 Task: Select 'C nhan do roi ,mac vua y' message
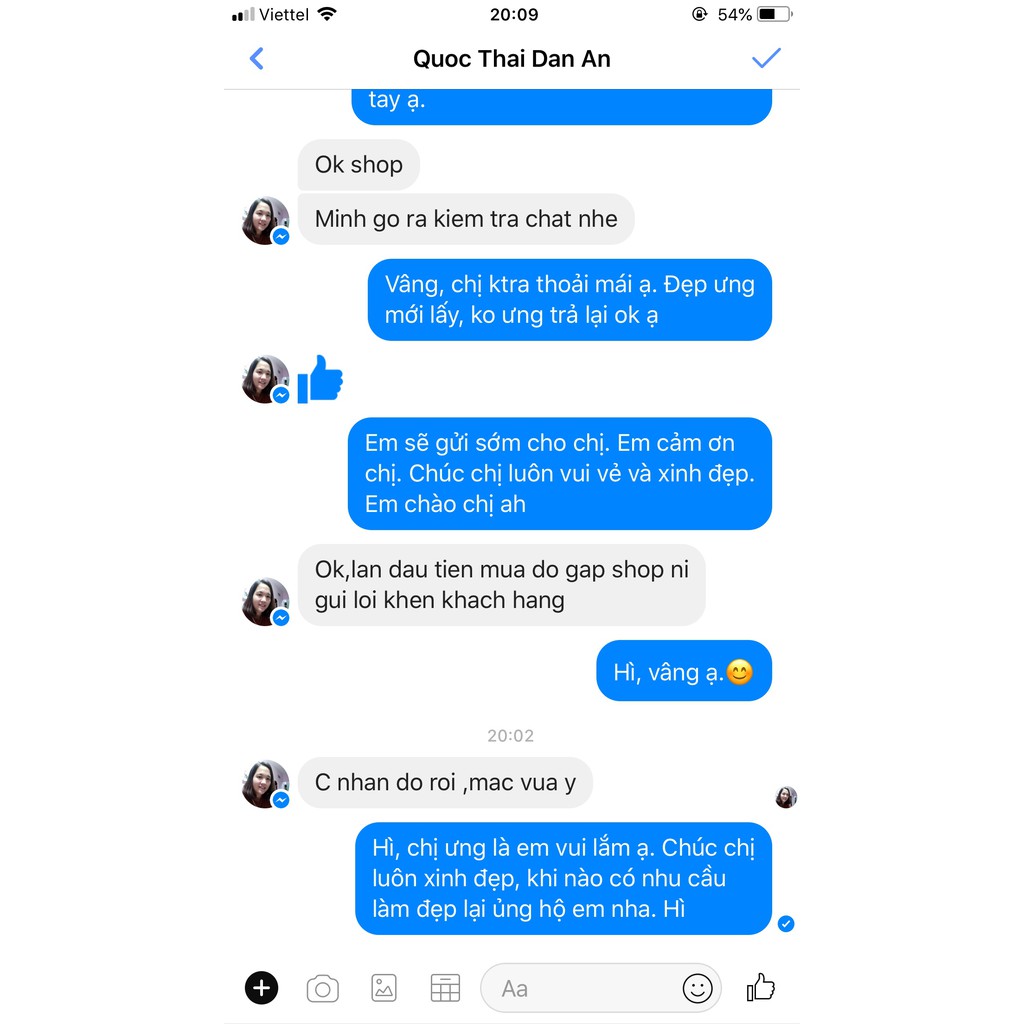445,782
